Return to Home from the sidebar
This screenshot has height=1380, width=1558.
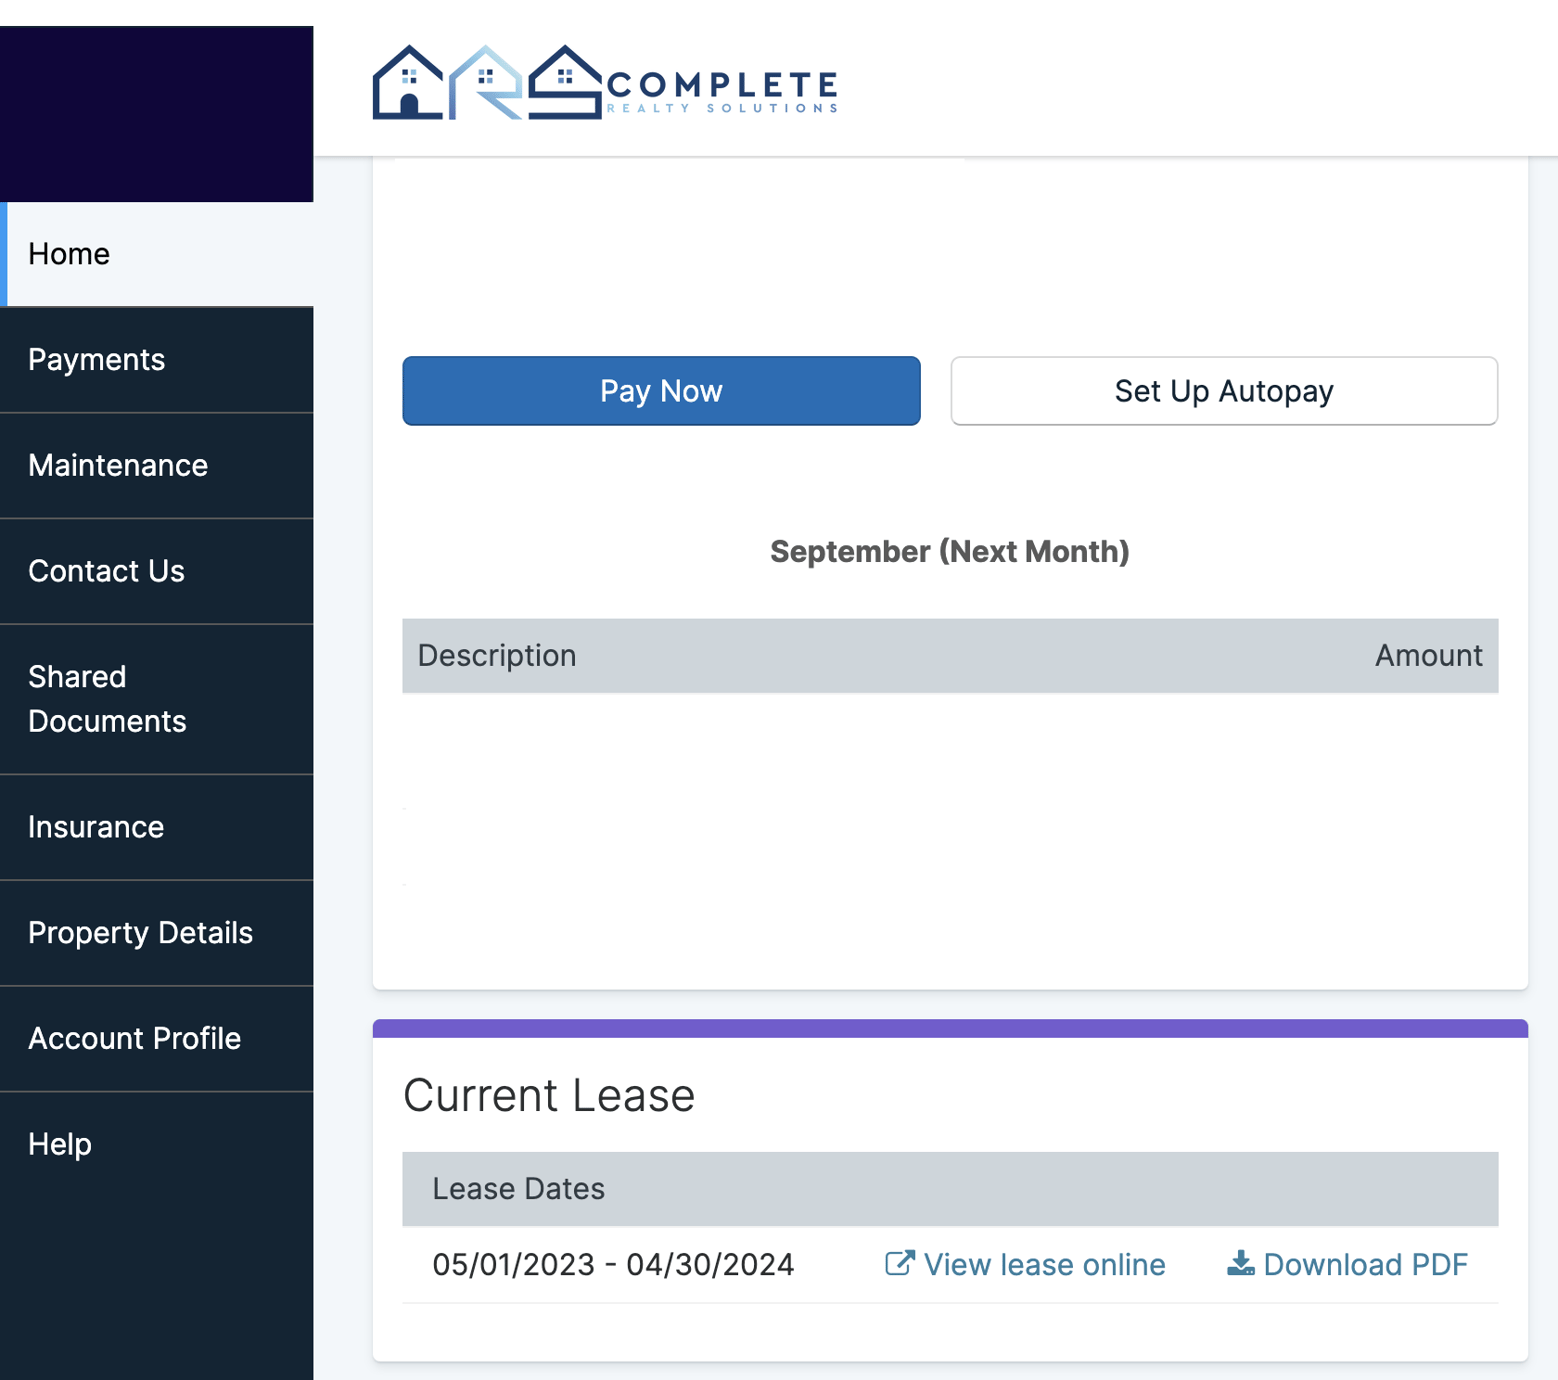pos(68,253)
